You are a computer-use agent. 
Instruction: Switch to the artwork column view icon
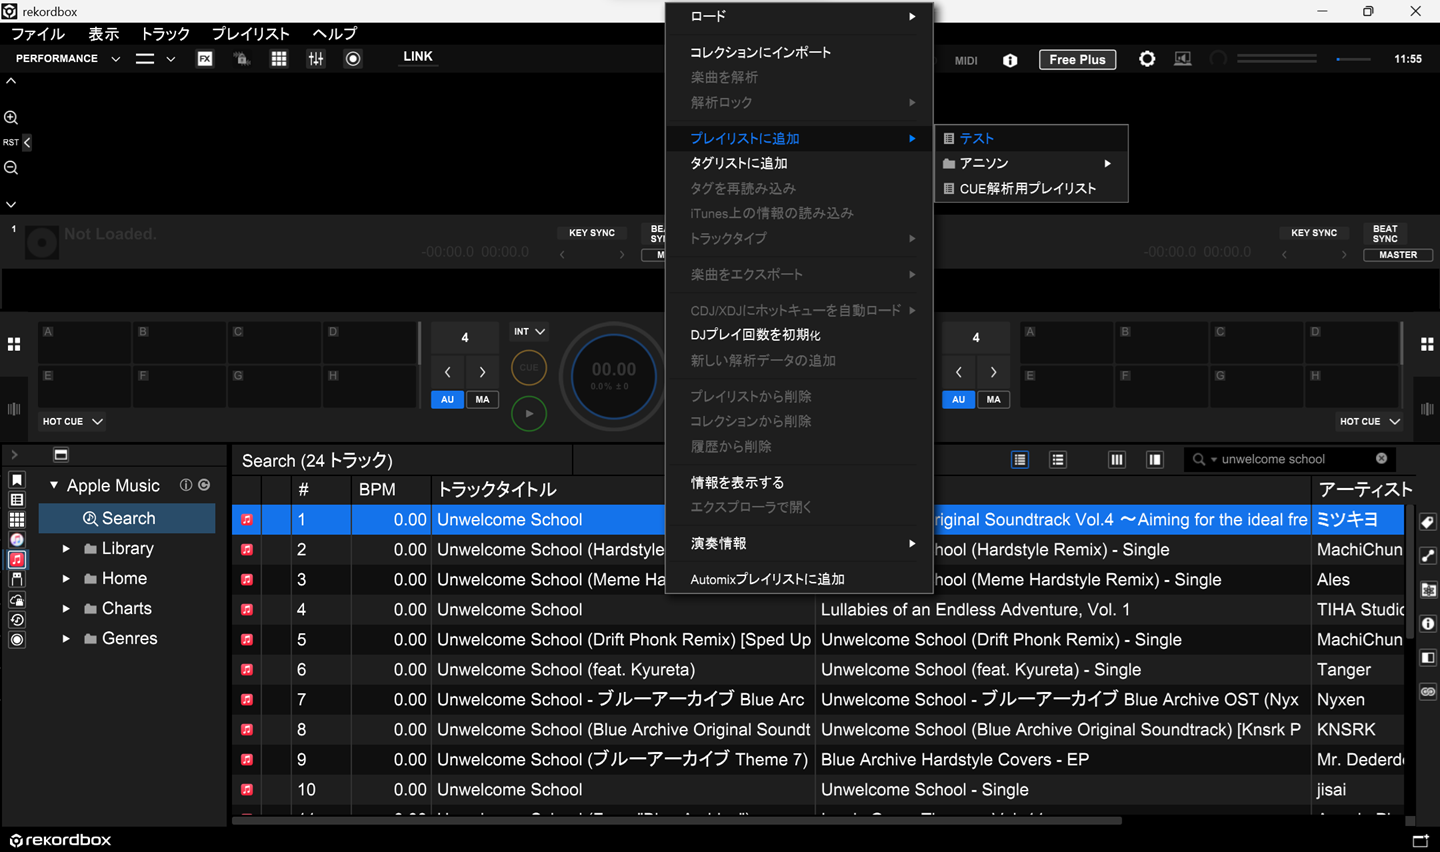[1058, 460]
